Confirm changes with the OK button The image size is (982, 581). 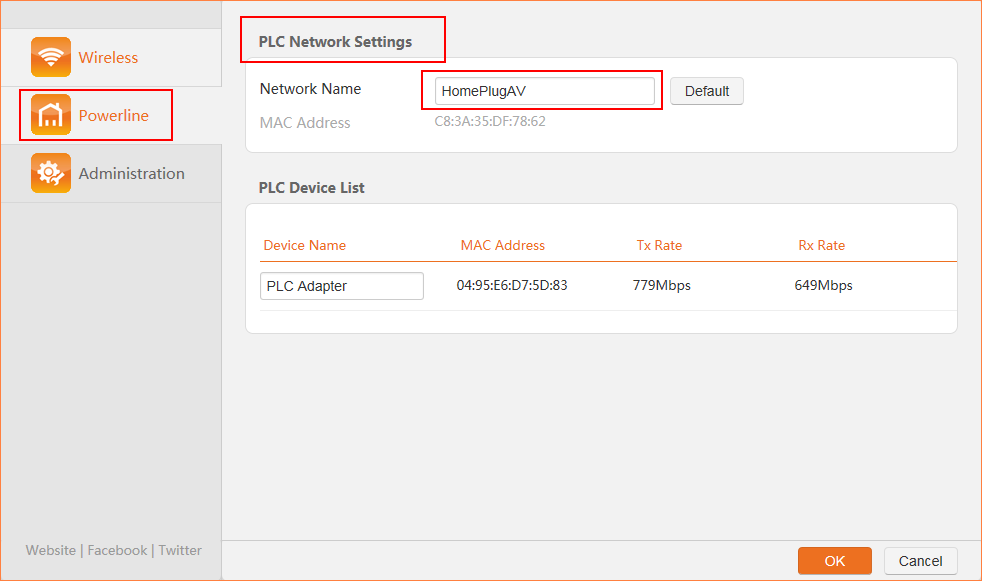click(x=834, y=561)
